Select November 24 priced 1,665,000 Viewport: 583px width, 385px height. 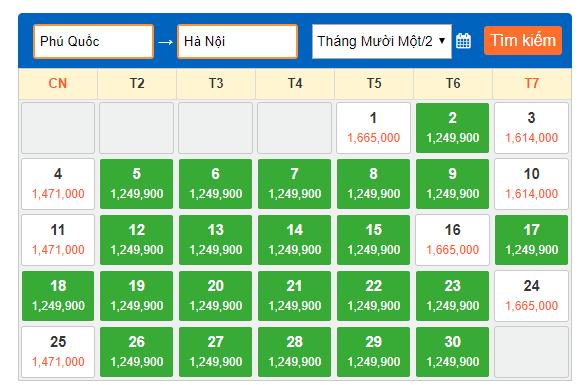click(531, 296)
